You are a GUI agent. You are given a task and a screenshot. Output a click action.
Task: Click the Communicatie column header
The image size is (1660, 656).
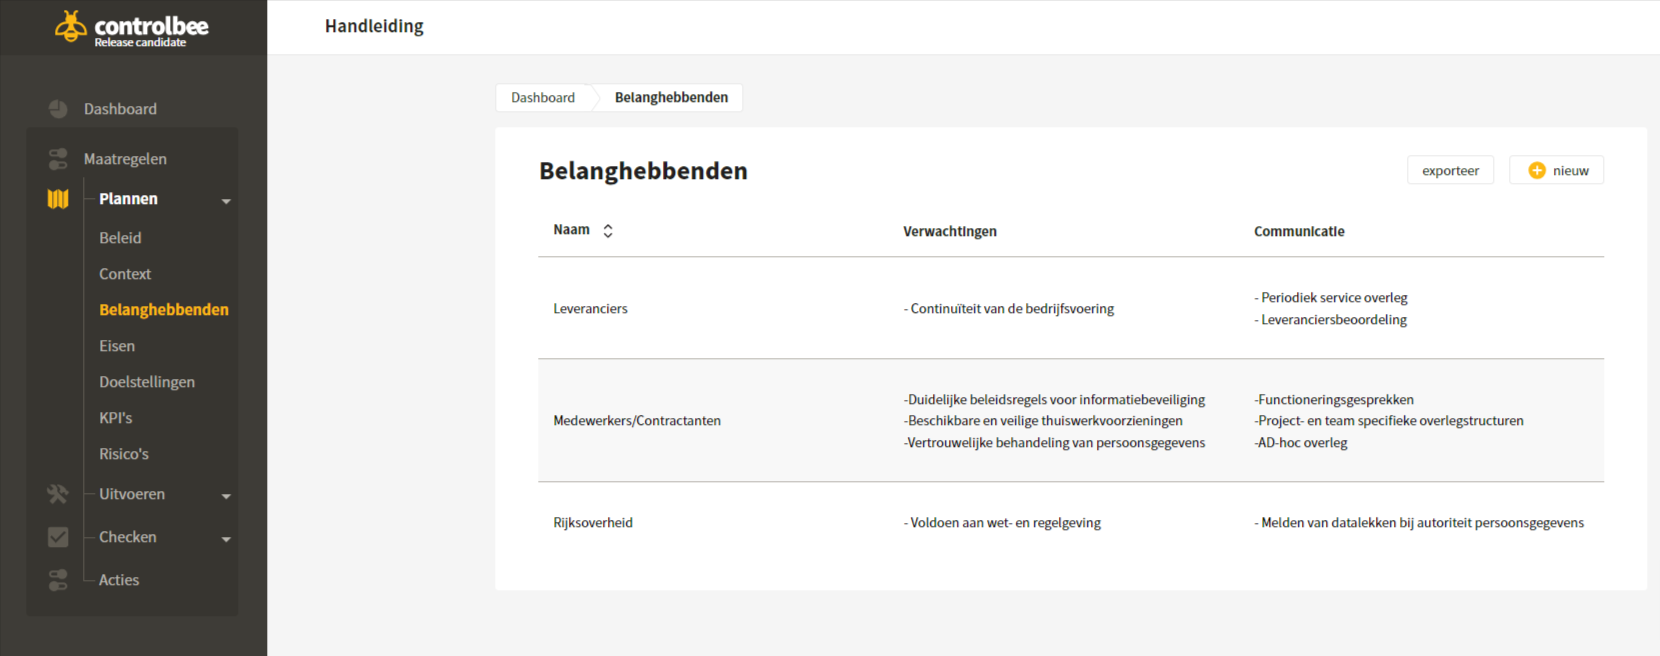click(1299, 231)
